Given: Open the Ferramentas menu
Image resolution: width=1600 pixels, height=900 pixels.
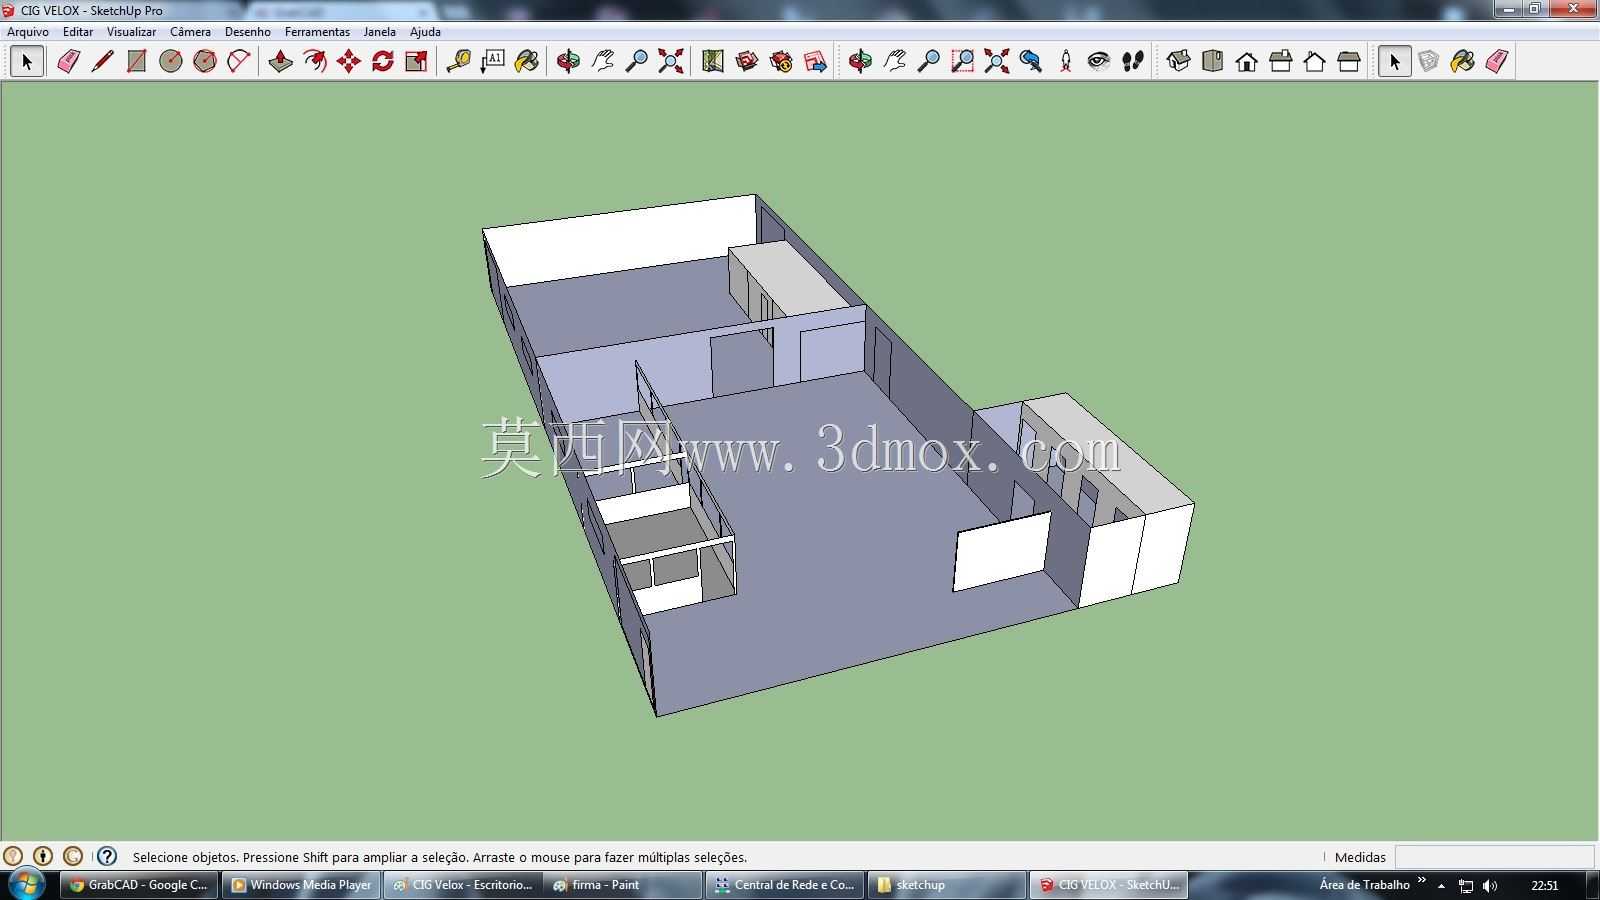Looking at the screenshot, I should [x=317, y=32].
